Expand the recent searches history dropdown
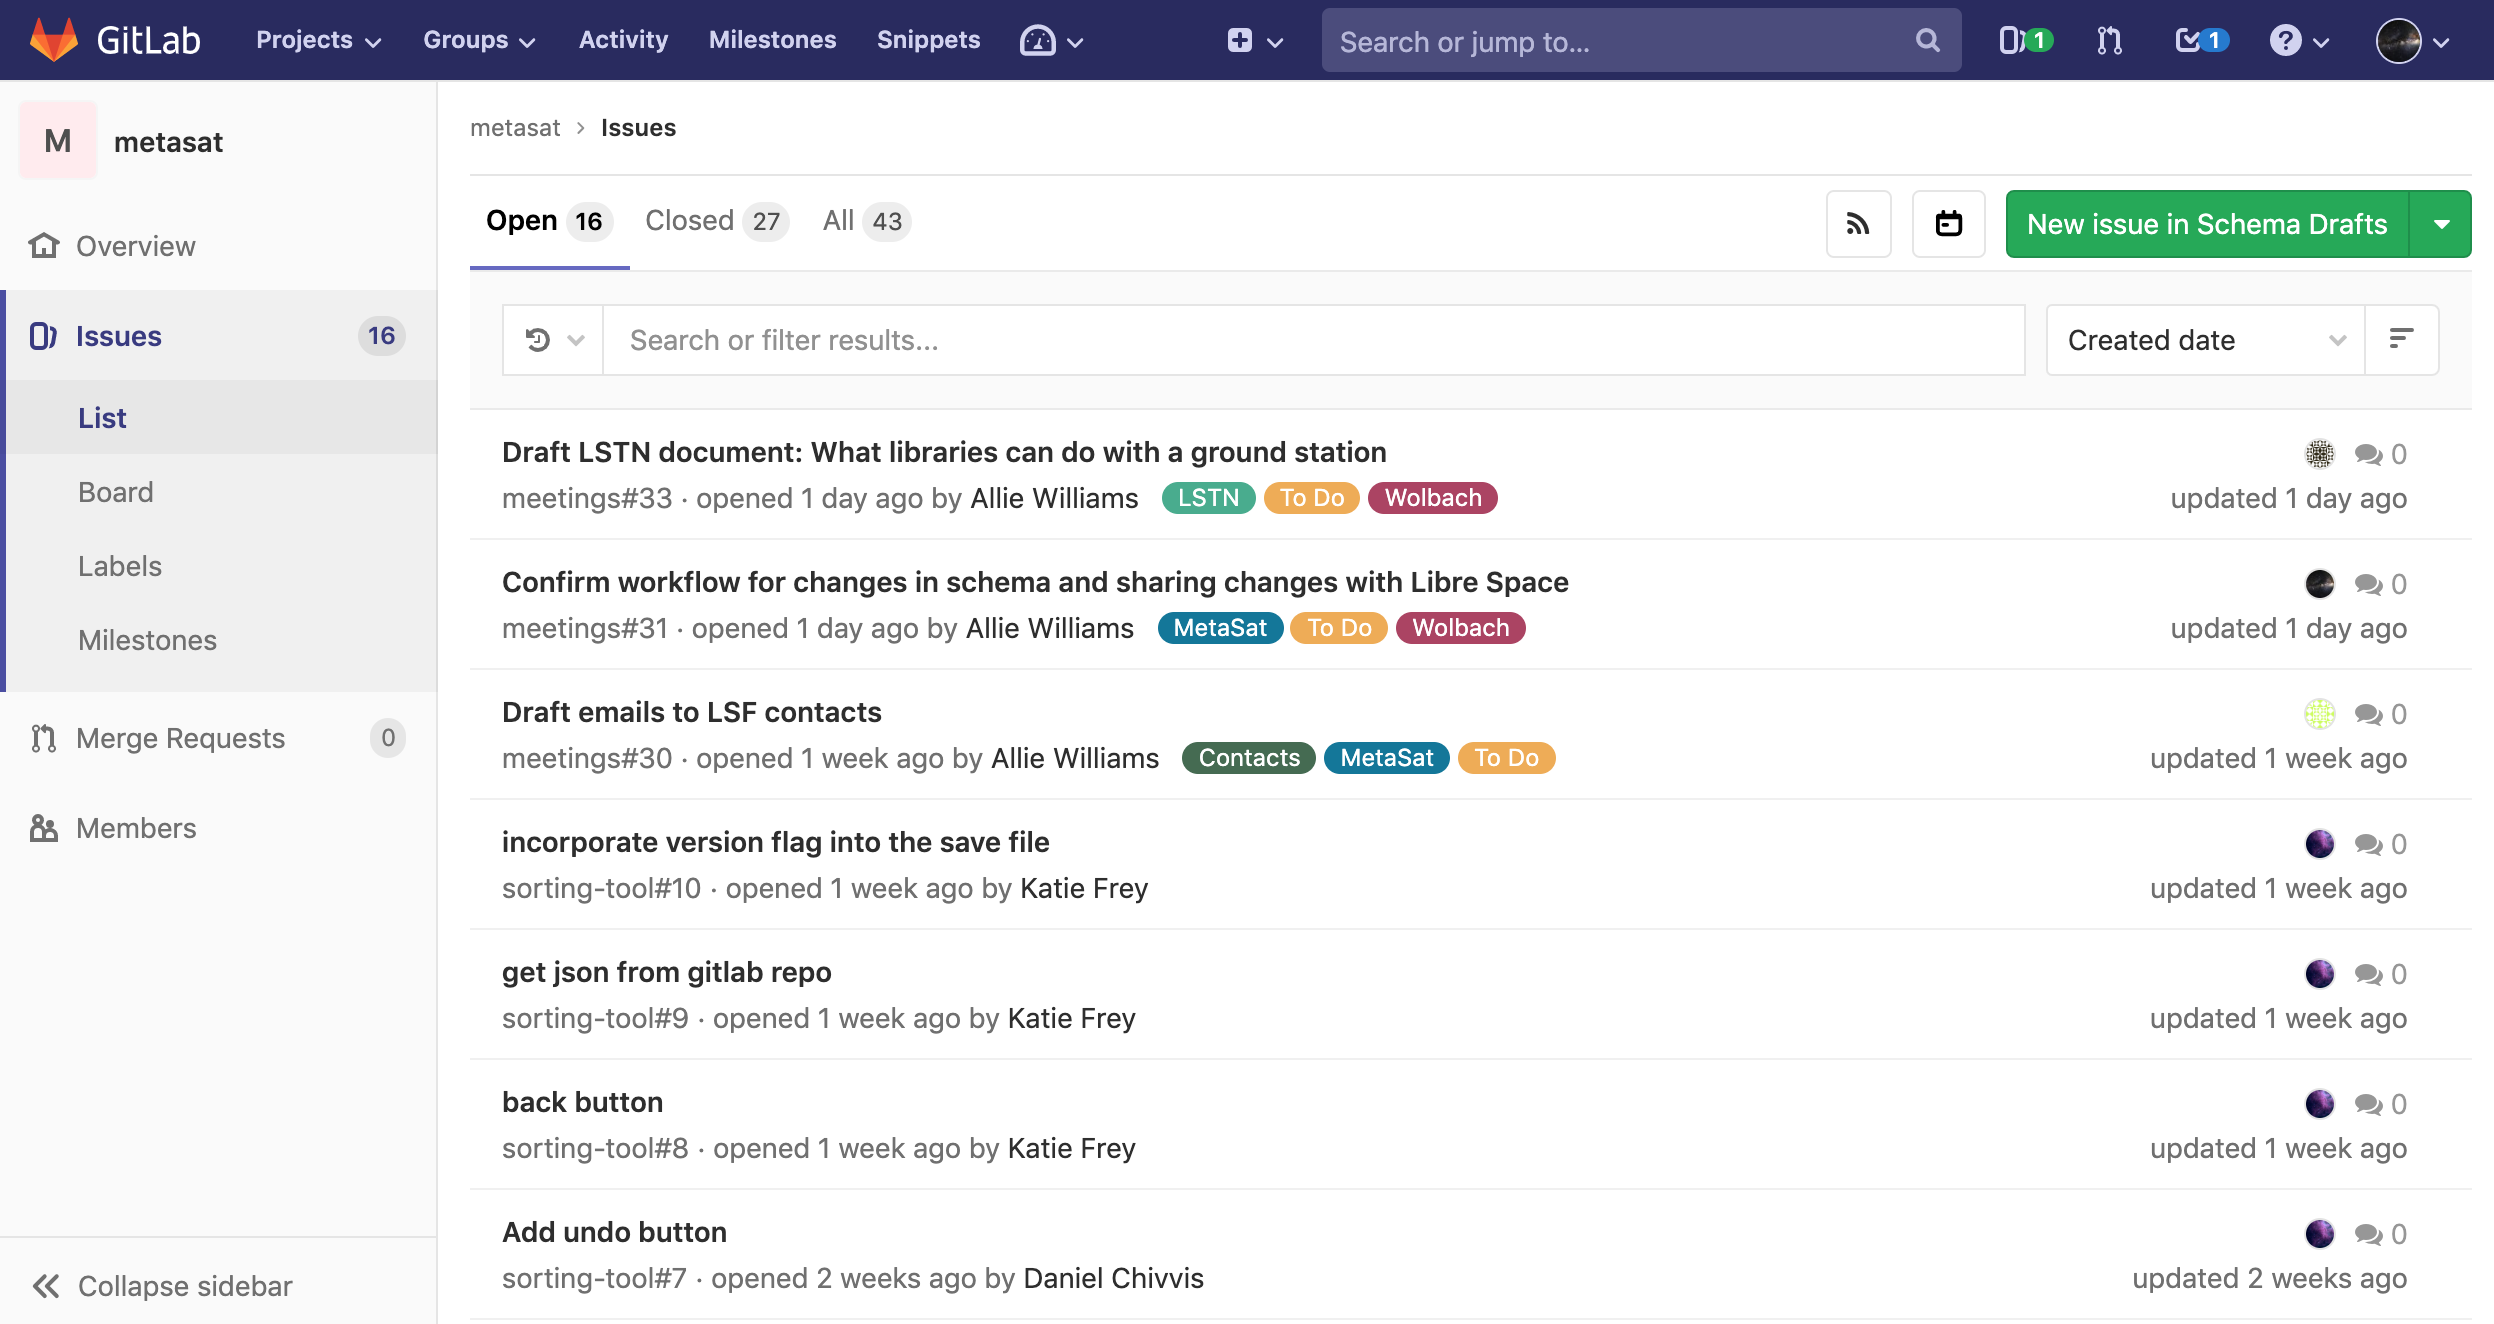Image resolution: width=2494 pixels, height=1324 pixels. pos(553,340)
